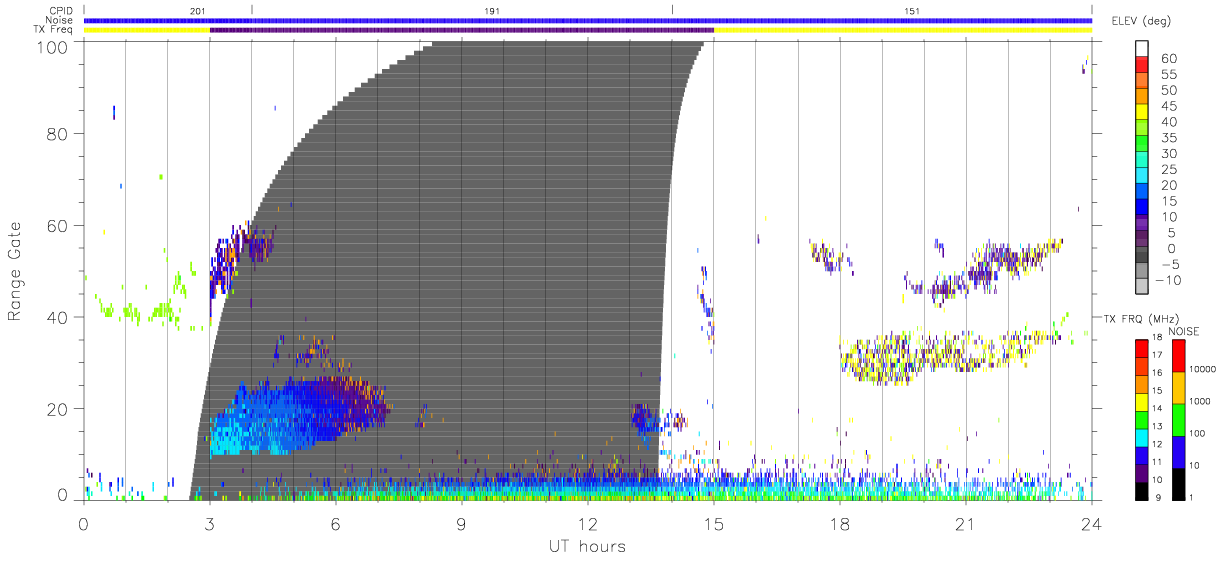Click the y-axis tick label '40'
1228x567 pixels.
coord(57,317)
